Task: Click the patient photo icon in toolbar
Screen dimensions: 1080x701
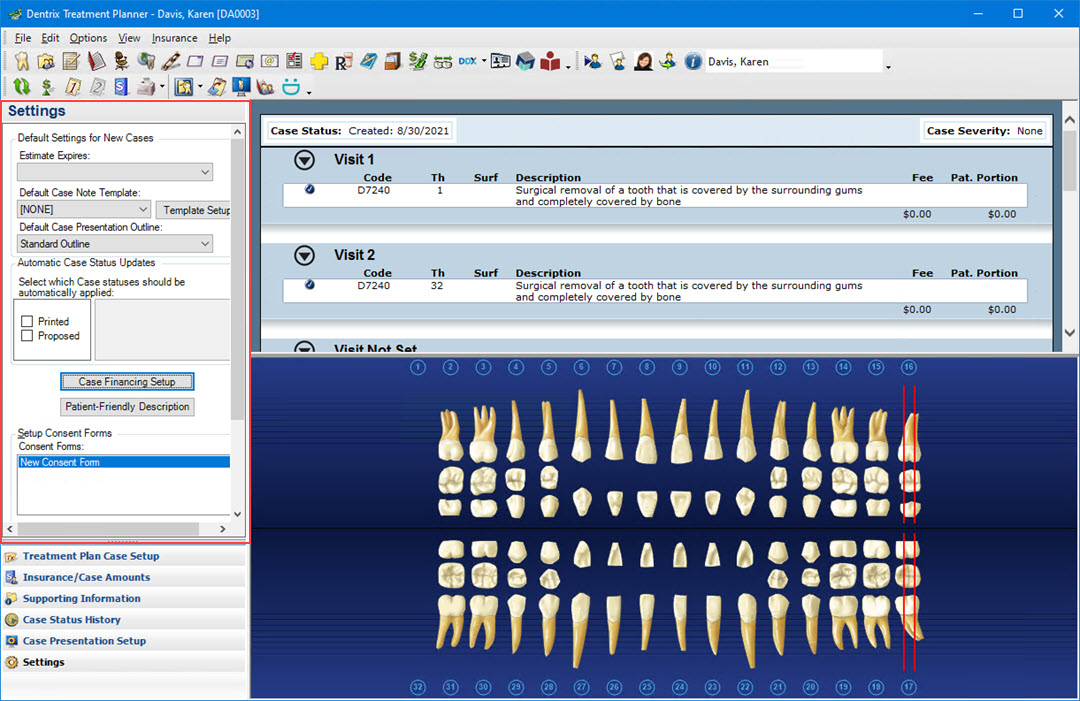Action: [x=643, y=62]
